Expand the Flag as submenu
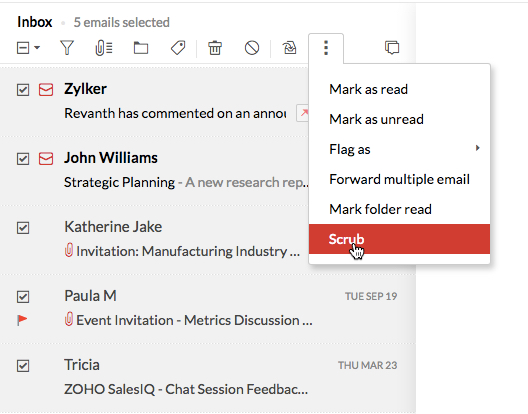Image resolution: width=528 pixels, height=414 pixels. tap(399, 149)
